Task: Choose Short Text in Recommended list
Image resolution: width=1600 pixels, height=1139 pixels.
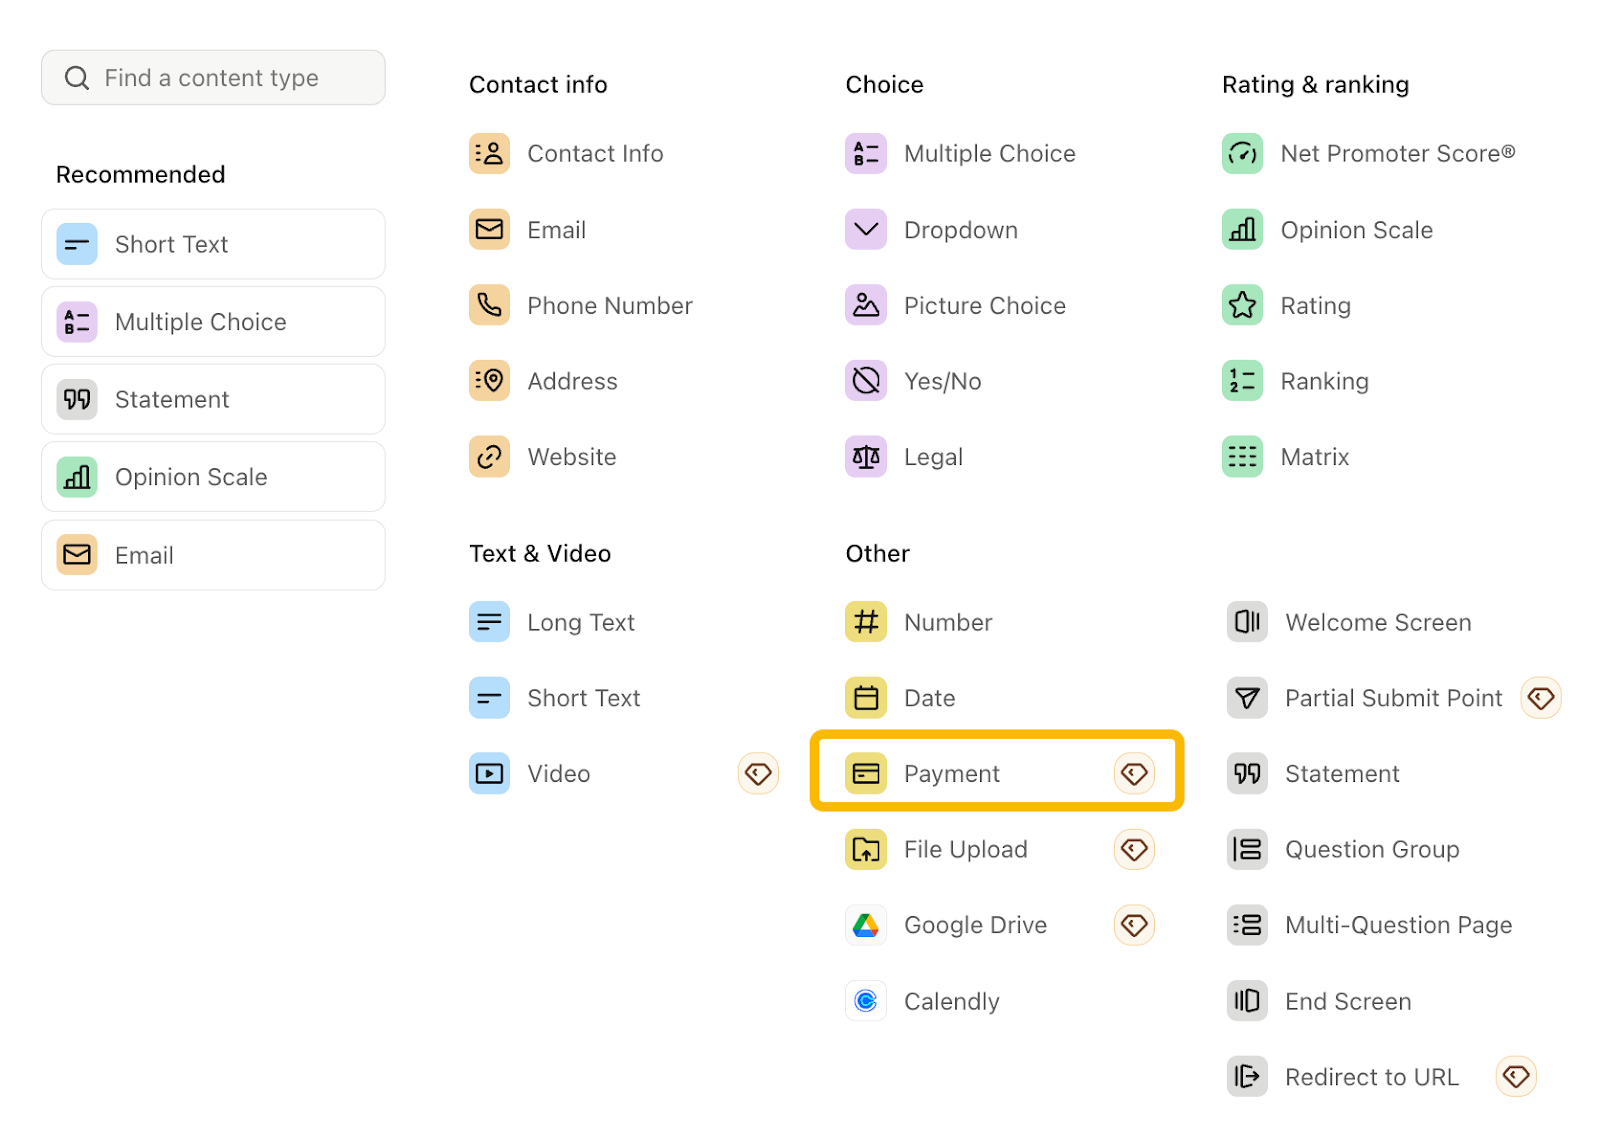Action: pyautogui.click(x=213, y=245)
